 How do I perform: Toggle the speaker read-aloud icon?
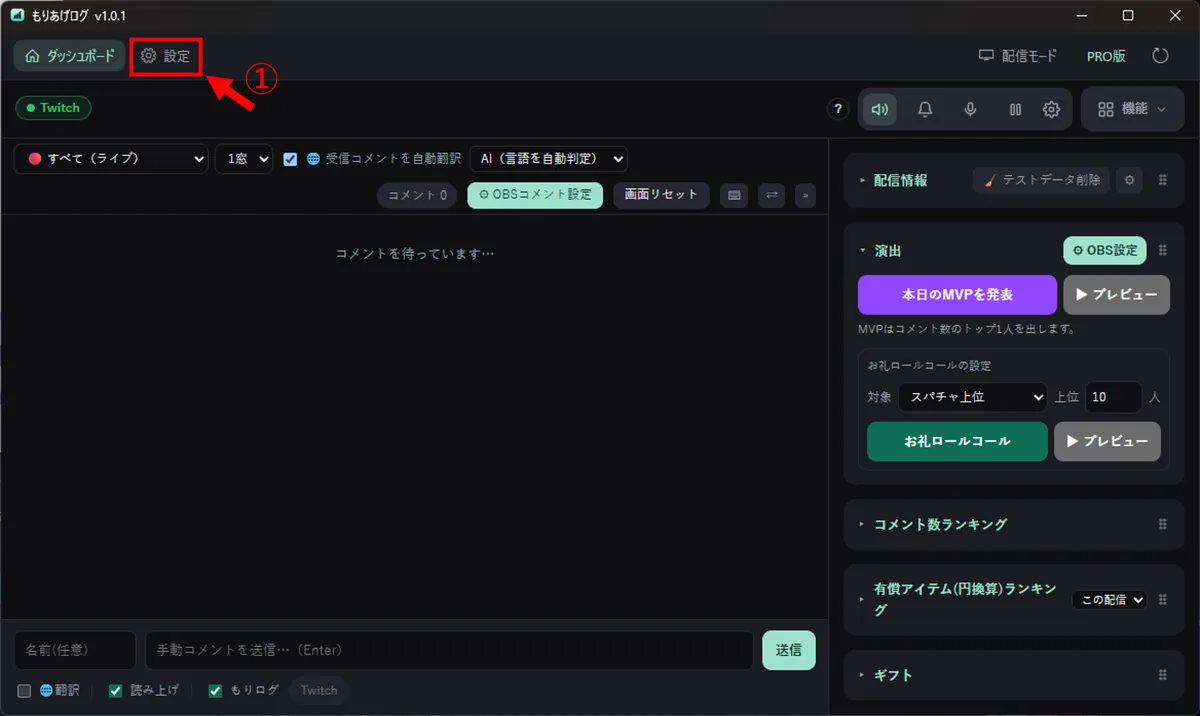click(880, 110)
